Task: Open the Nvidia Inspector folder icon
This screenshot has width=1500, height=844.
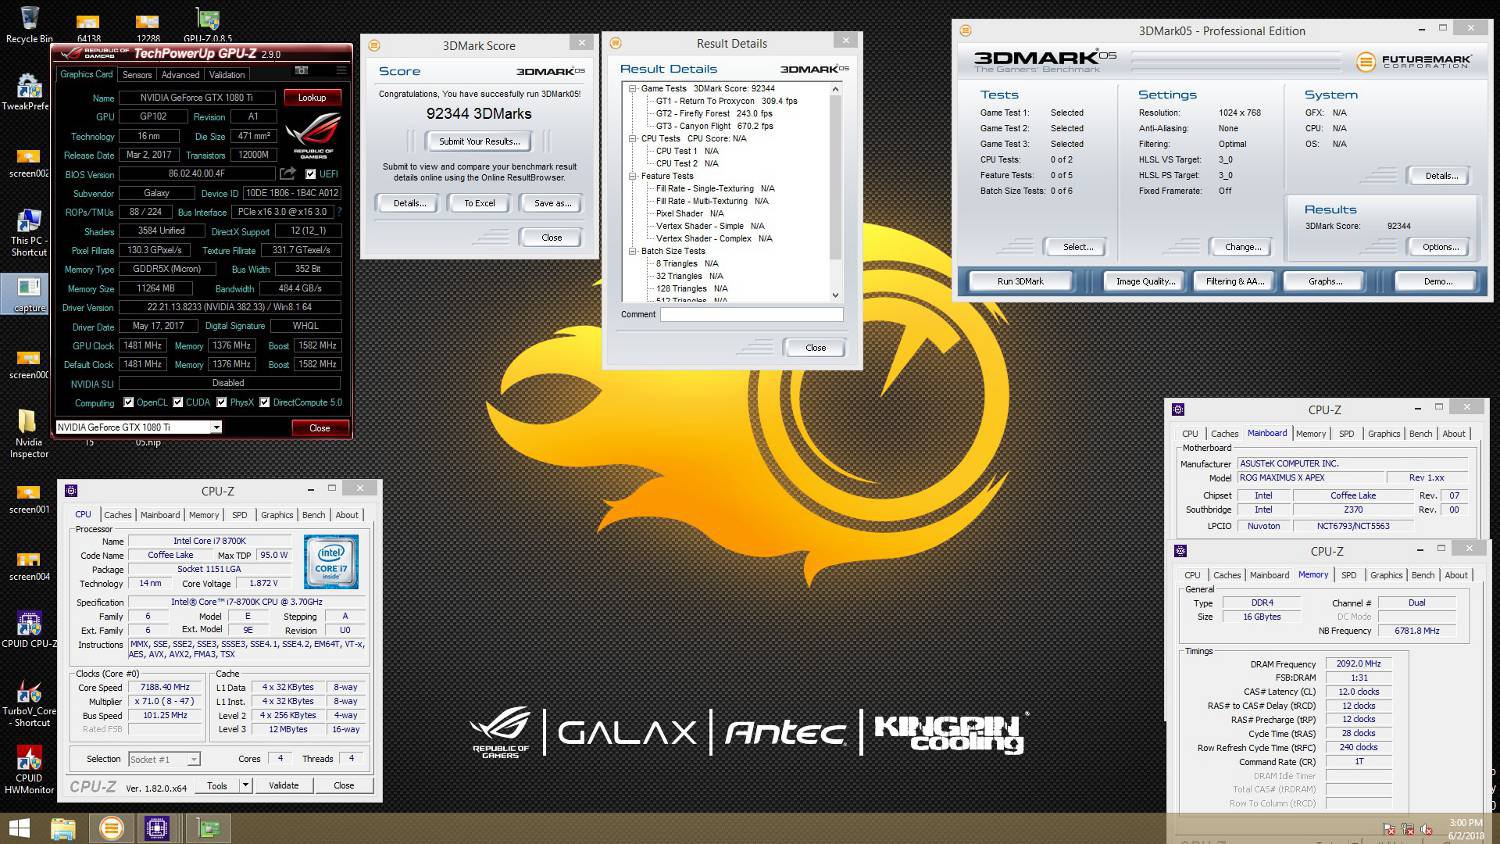Action: [29, 433]
